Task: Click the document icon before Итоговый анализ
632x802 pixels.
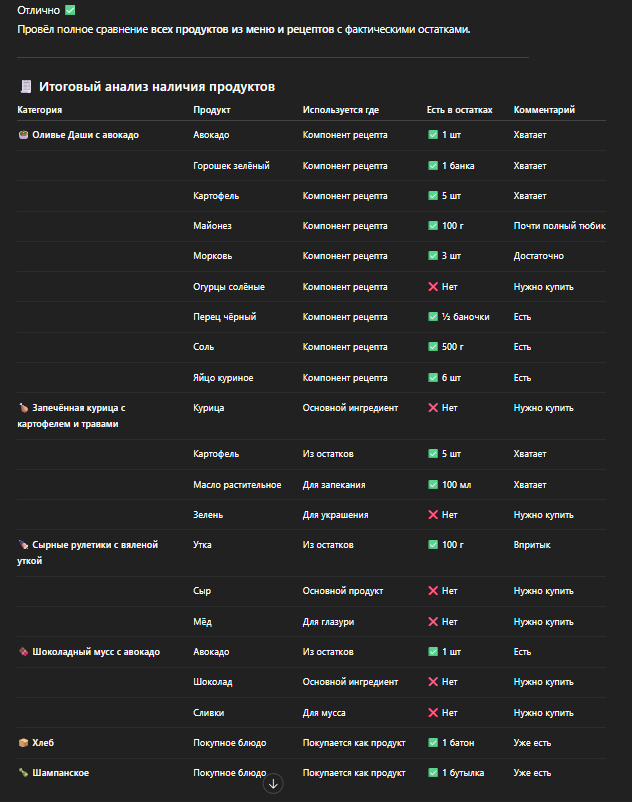Action: [27, 87]
